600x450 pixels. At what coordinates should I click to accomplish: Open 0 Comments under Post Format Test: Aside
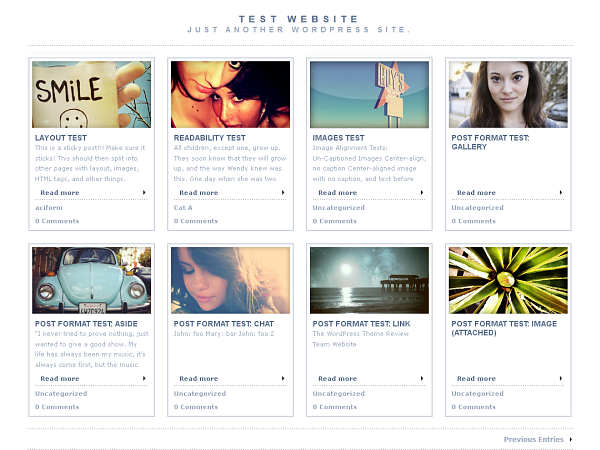57,407
